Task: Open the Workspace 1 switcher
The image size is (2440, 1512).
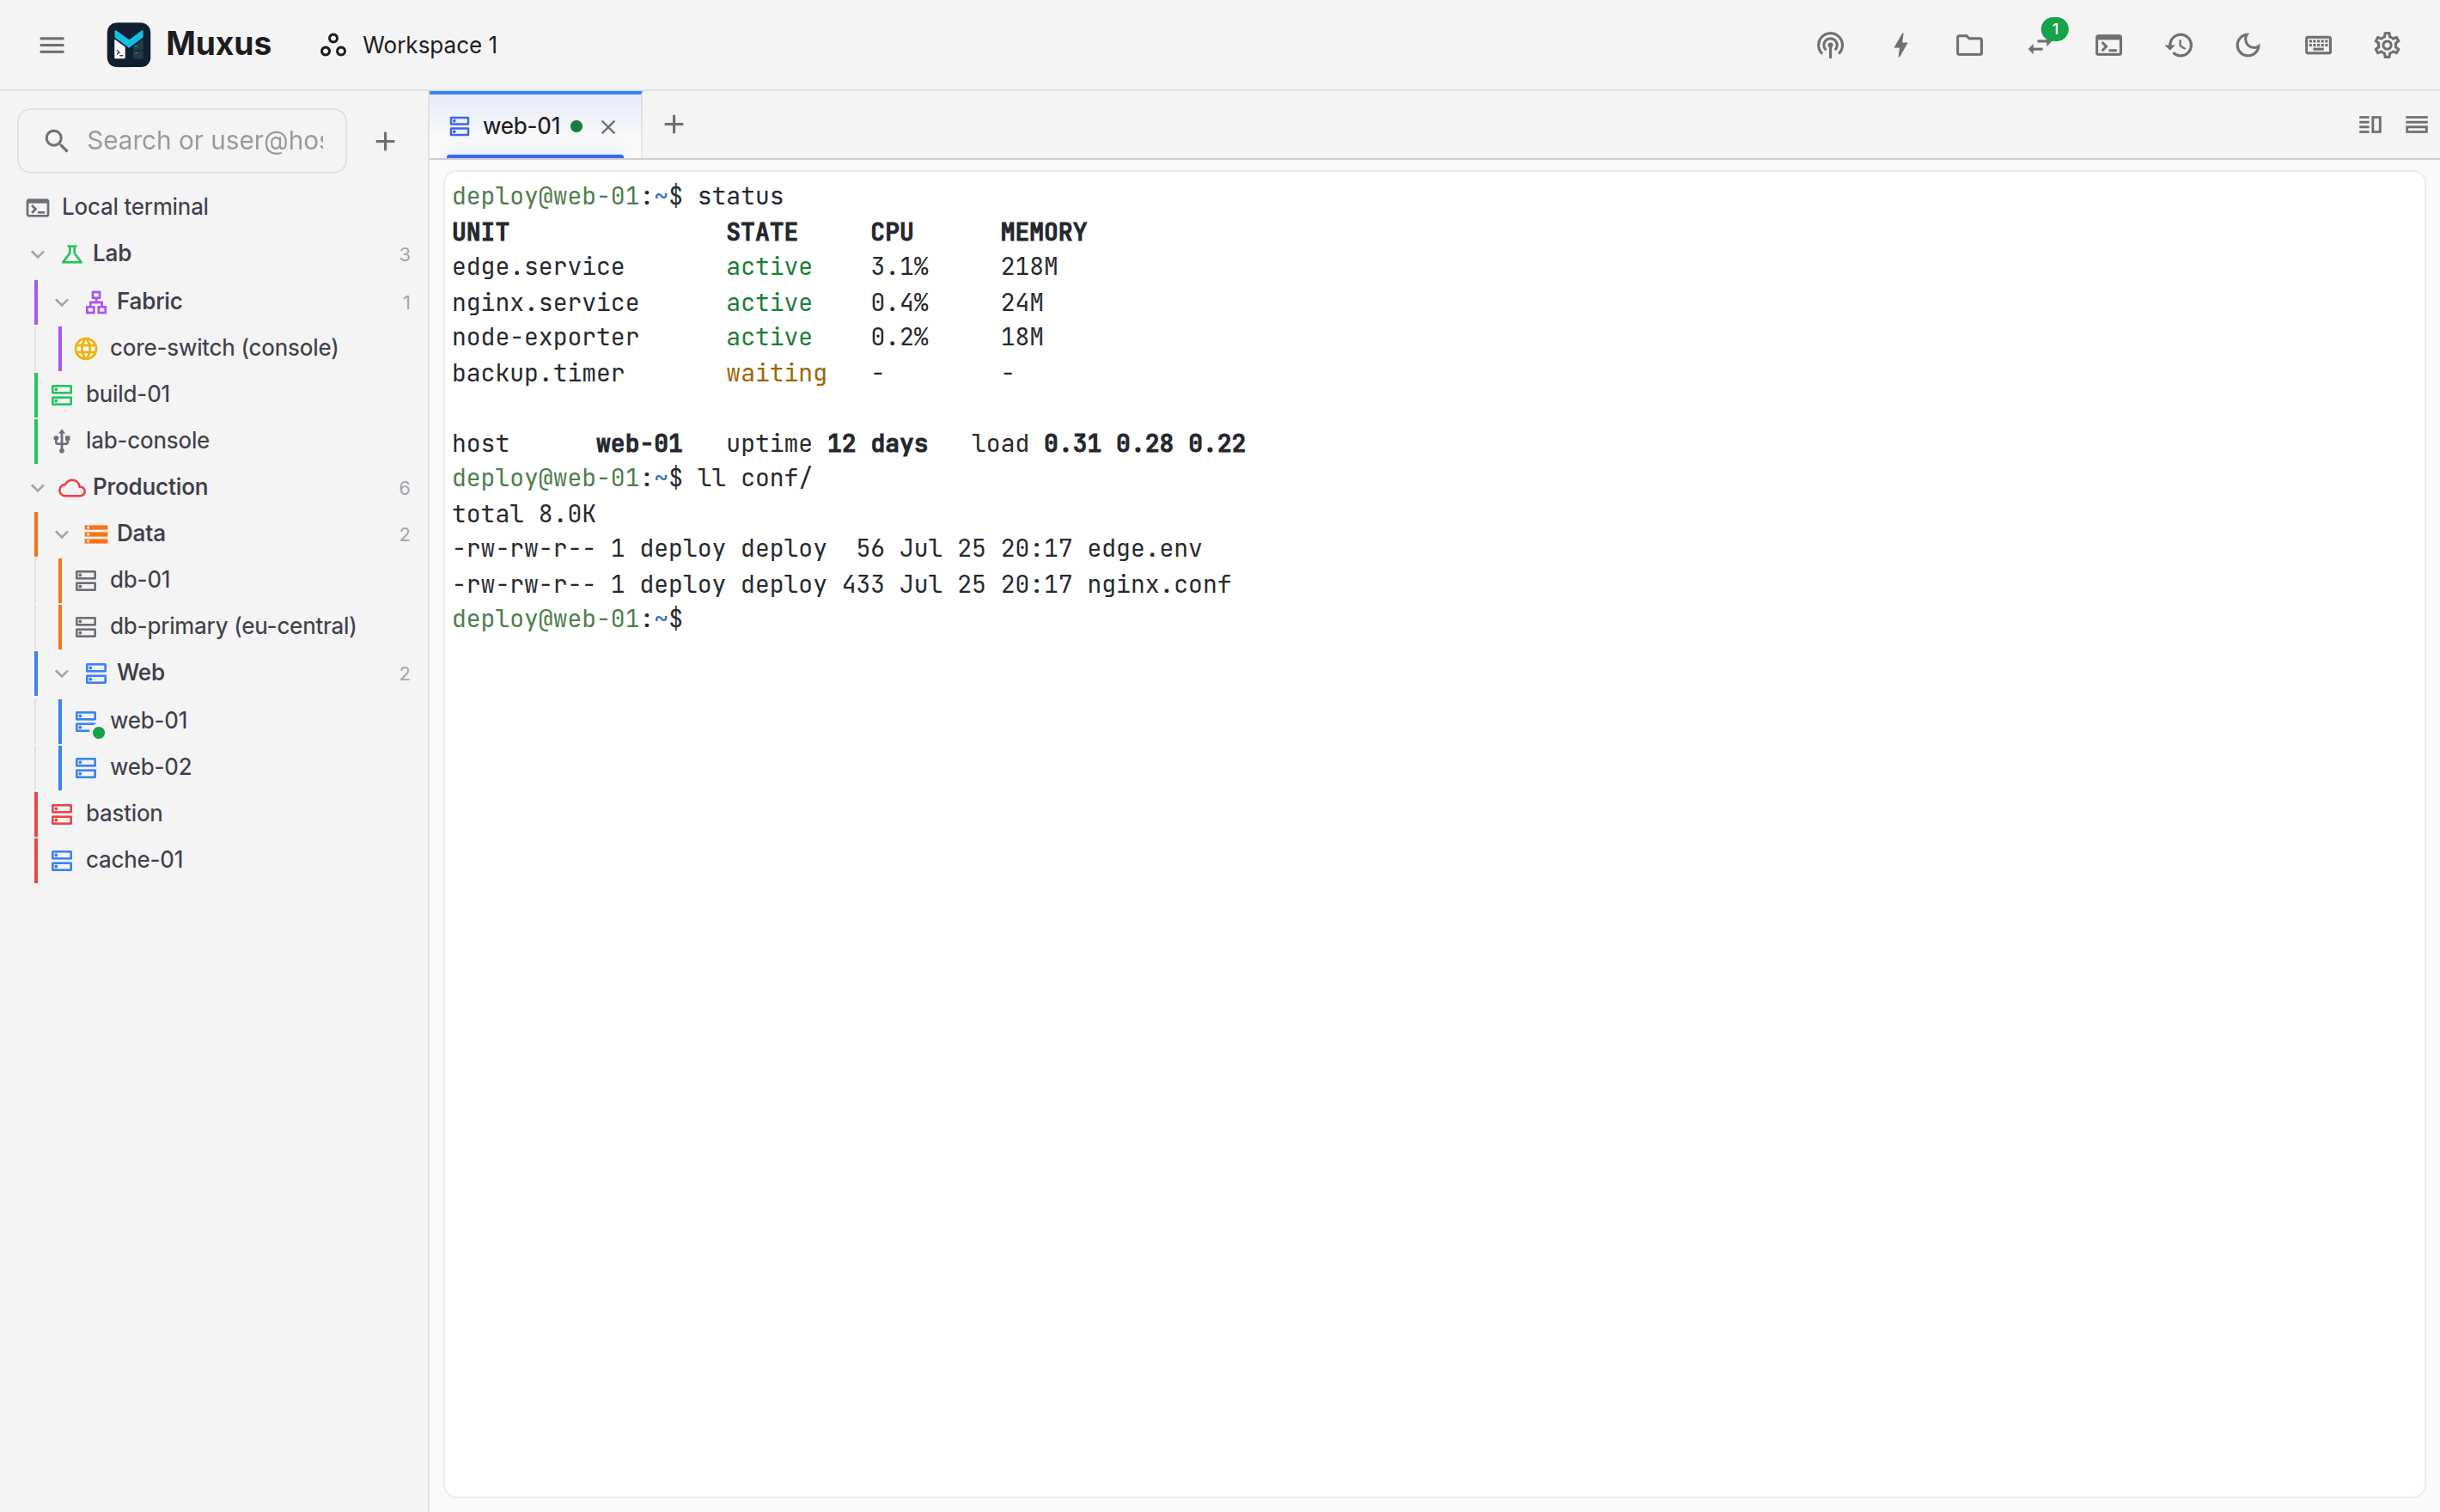Action: click(410, 45)
